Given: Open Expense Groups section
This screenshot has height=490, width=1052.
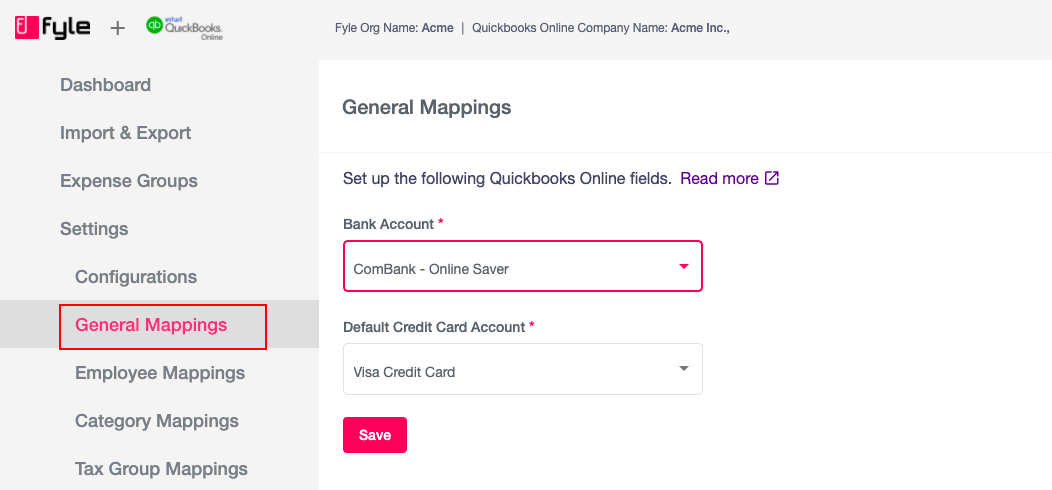Looking at the screenshot, I should pyautogui.click(x=129, y=181).
